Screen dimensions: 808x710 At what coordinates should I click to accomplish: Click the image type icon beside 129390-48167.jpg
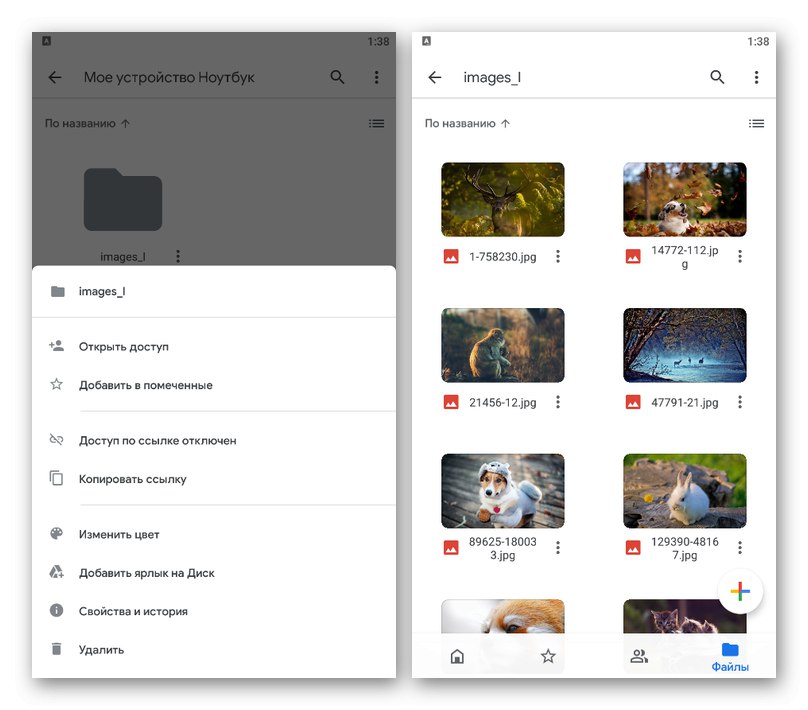pyautogui.click(x=633, y=548)
